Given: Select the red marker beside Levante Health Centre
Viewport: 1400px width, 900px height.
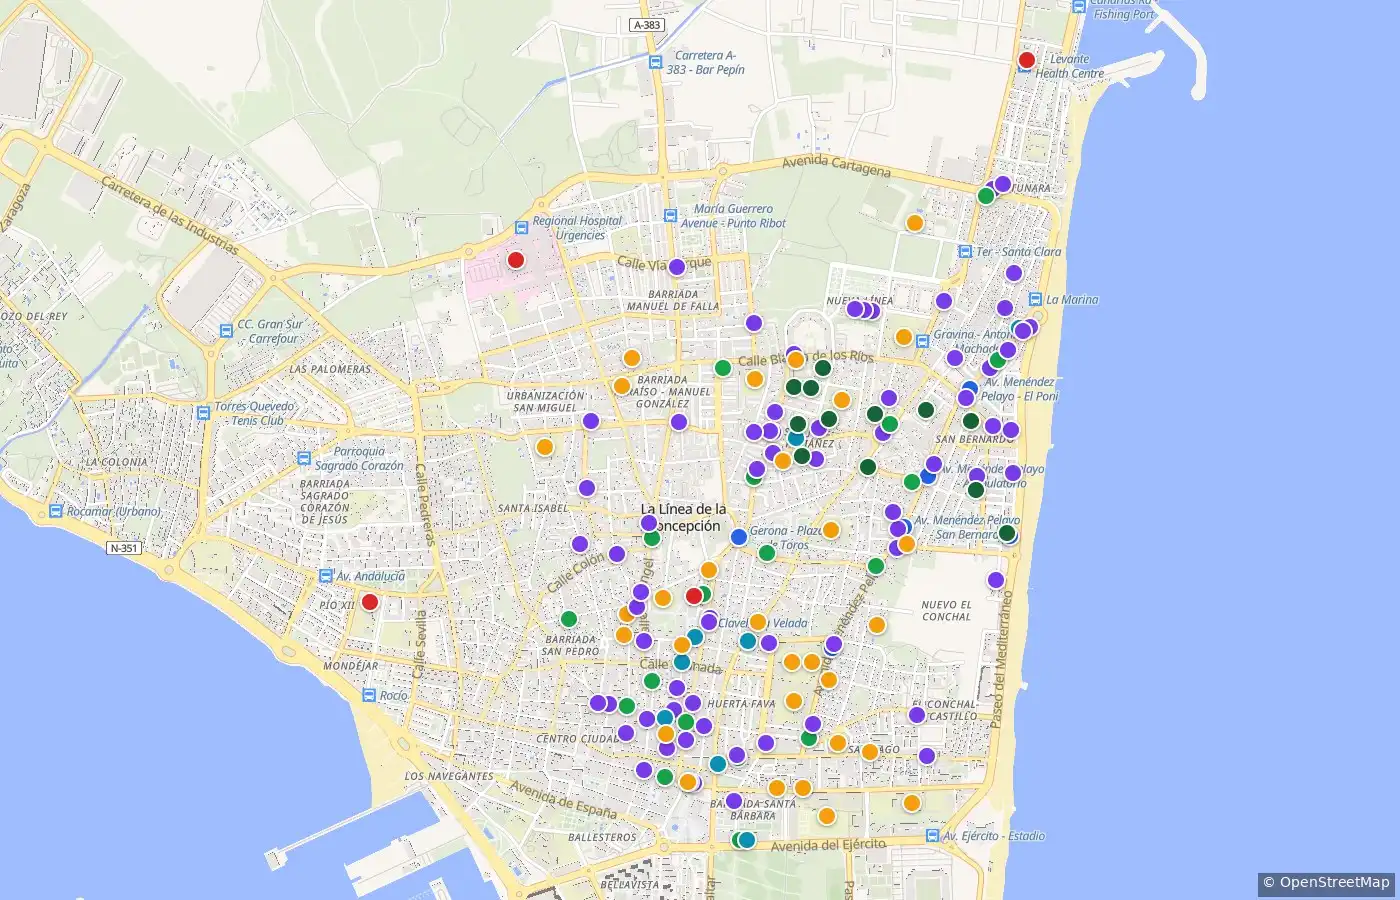Looking at the screenshot, I should point(1026,60).
